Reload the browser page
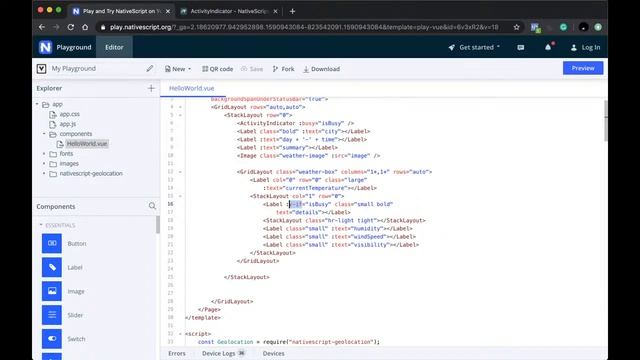640x360 pixels. tap(71, 27)
